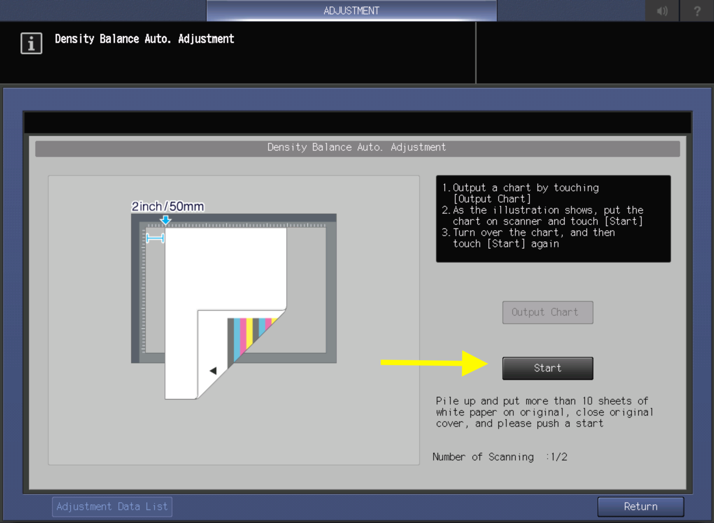Click the numbered instruction text box

[553, 219]
